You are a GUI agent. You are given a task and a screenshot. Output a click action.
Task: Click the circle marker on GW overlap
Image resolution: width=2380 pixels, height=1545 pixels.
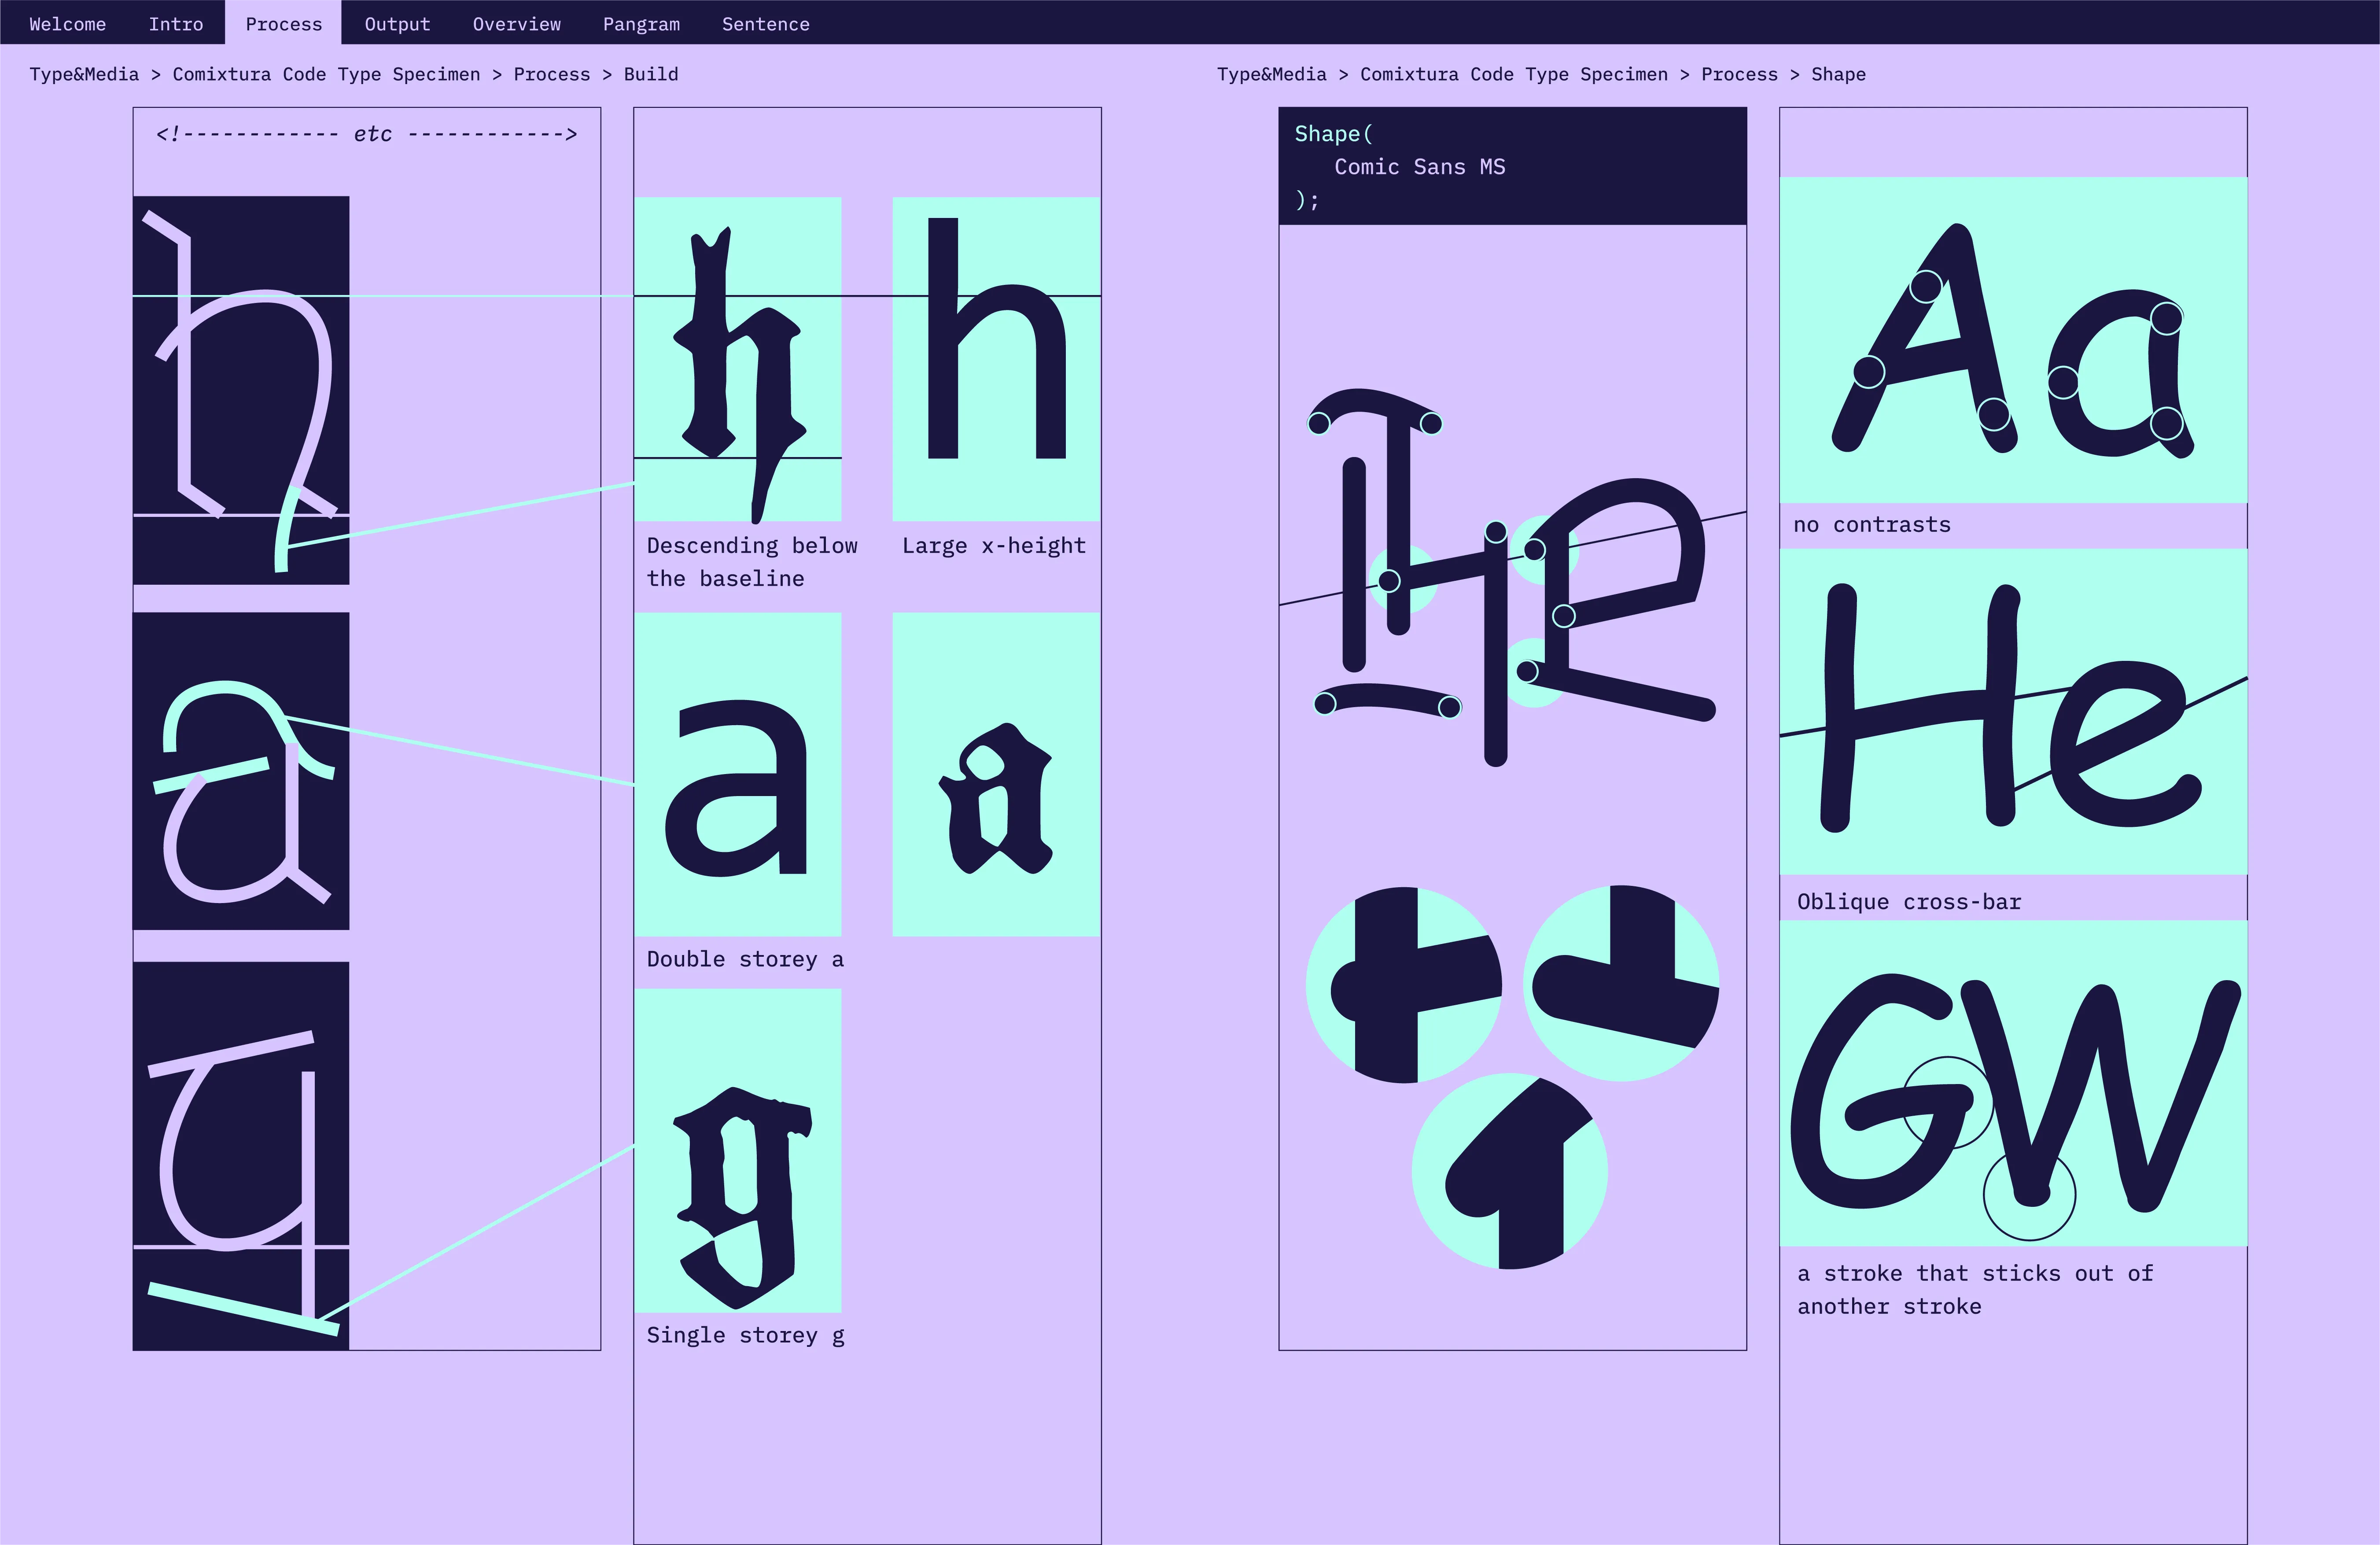click(1948, 1103)
